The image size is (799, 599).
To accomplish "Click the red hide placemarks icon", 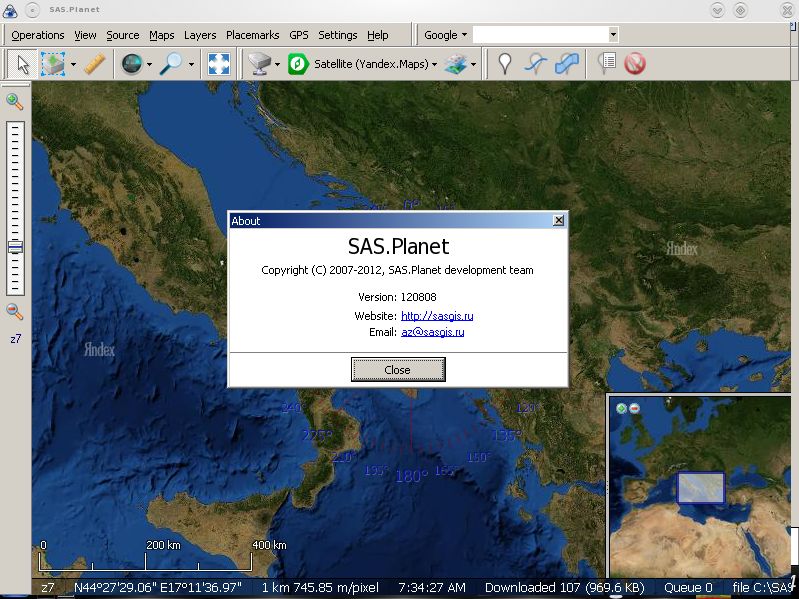I will click(x=635, y=64).
